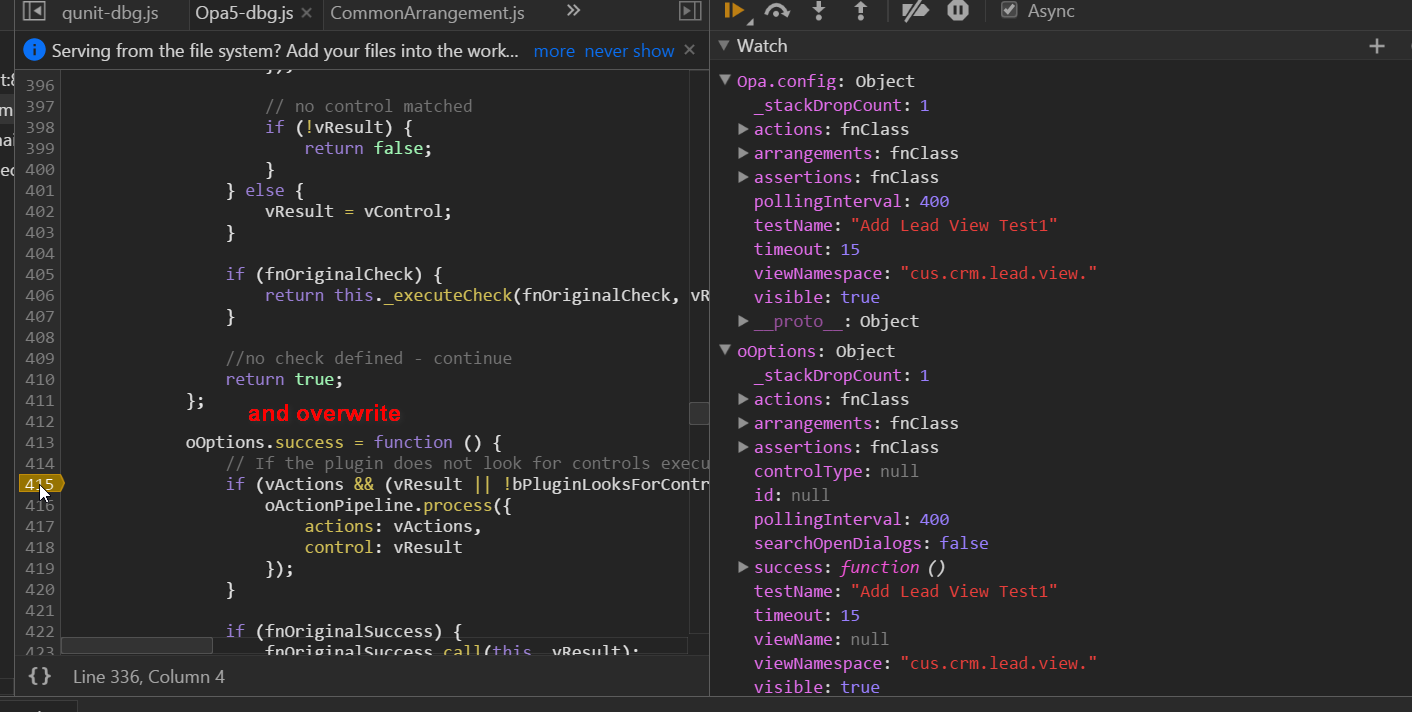
Task: Select 'searchOpenDialogs: false' row
Action: point(871,543)
